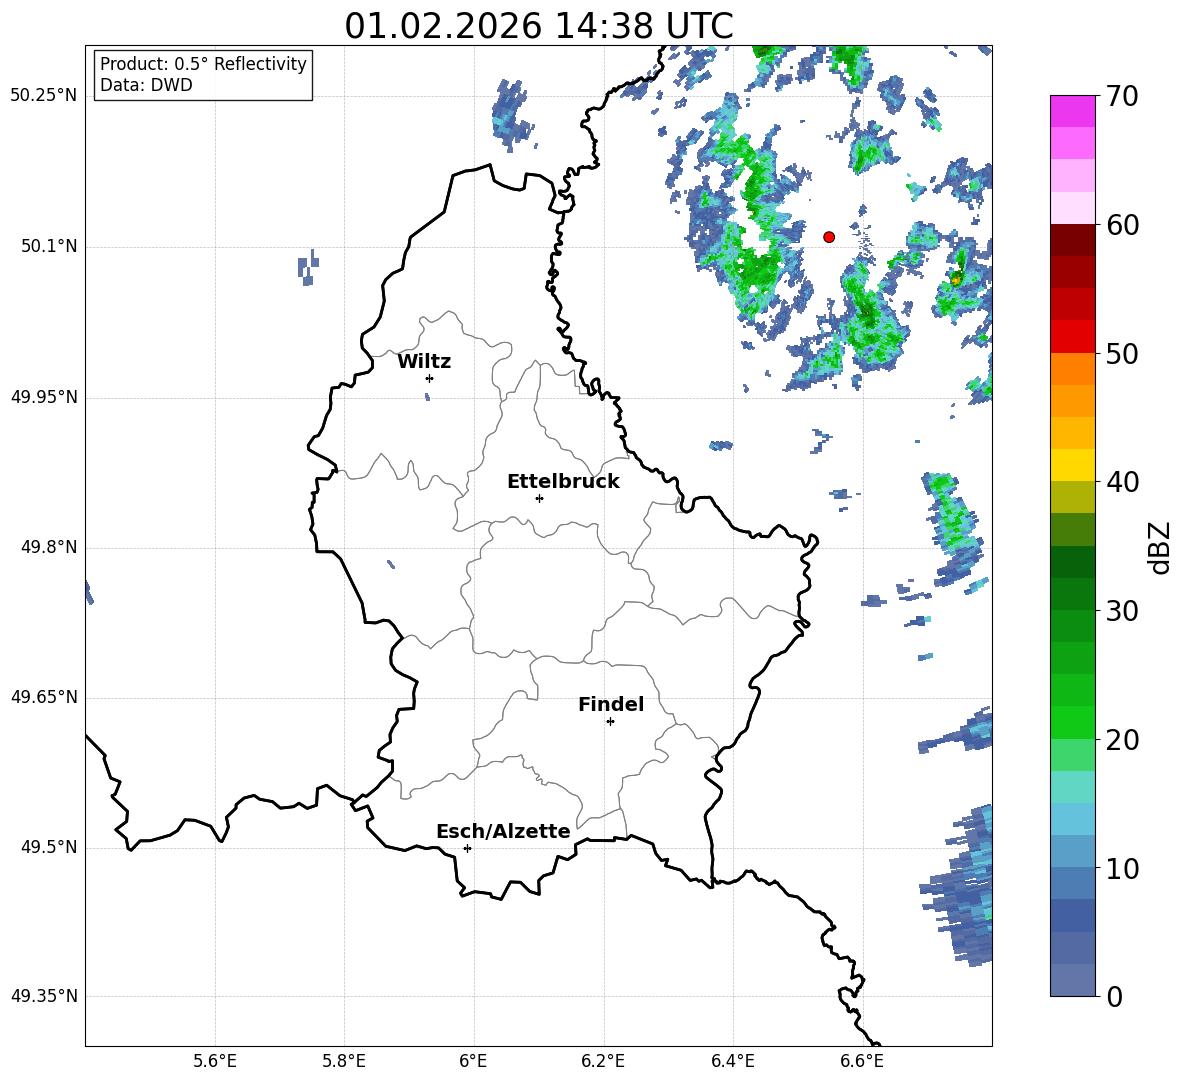Click the 30 colorbar tick label

[x=1122, y=611]
